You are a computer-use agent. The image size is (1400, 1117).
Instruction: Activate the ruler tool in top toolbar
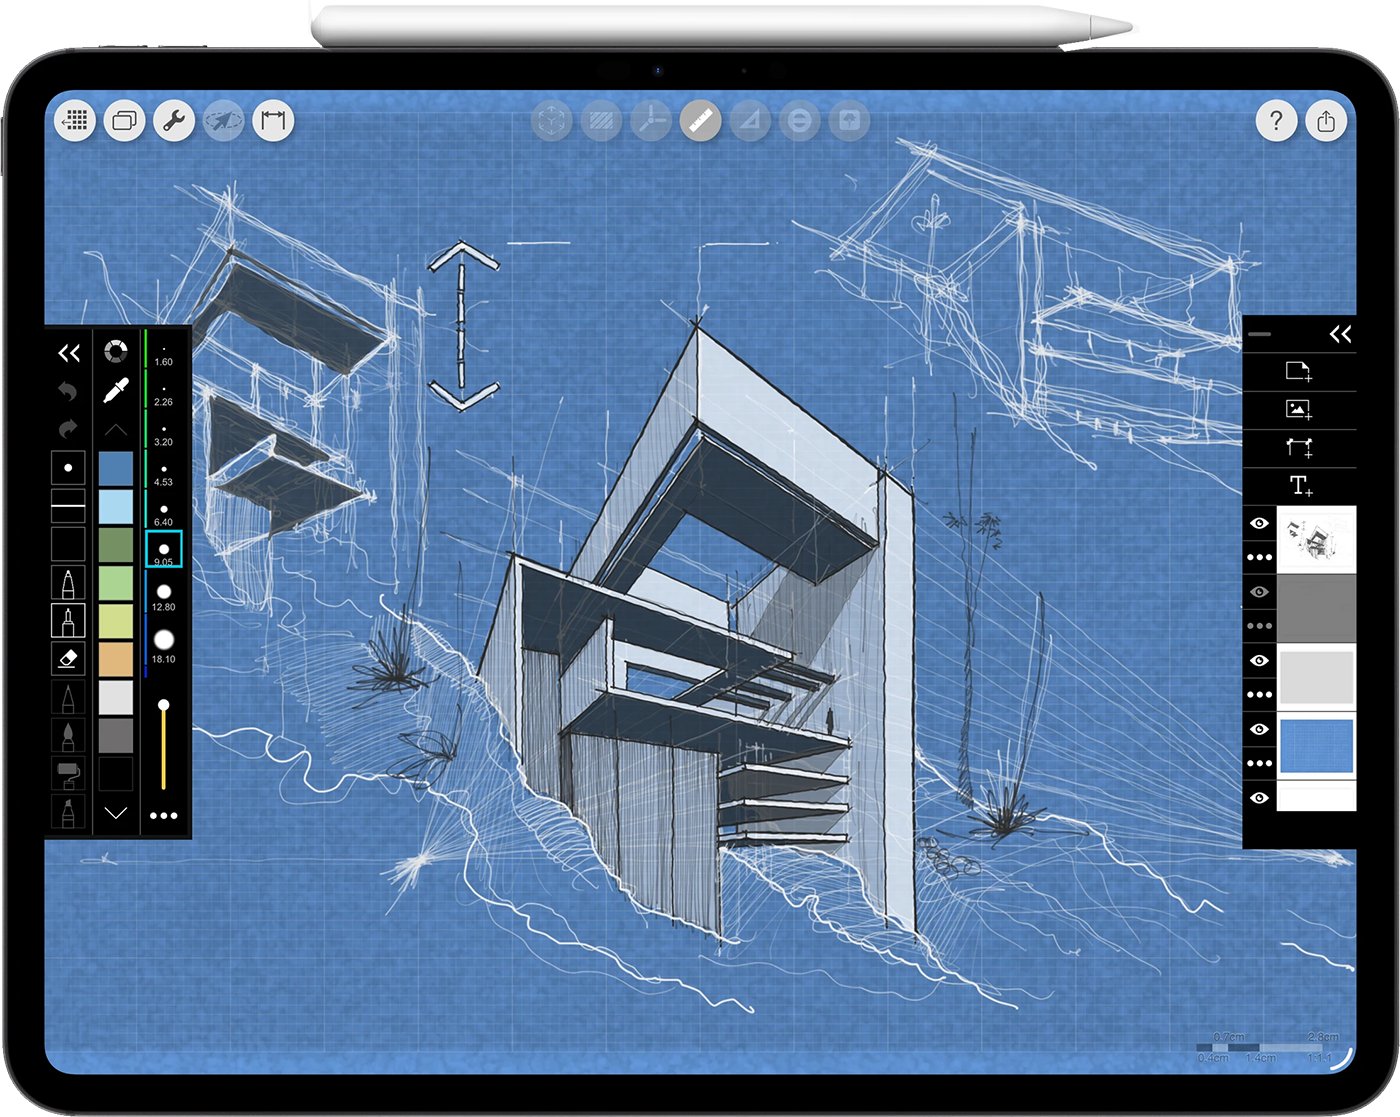(700, 121)
